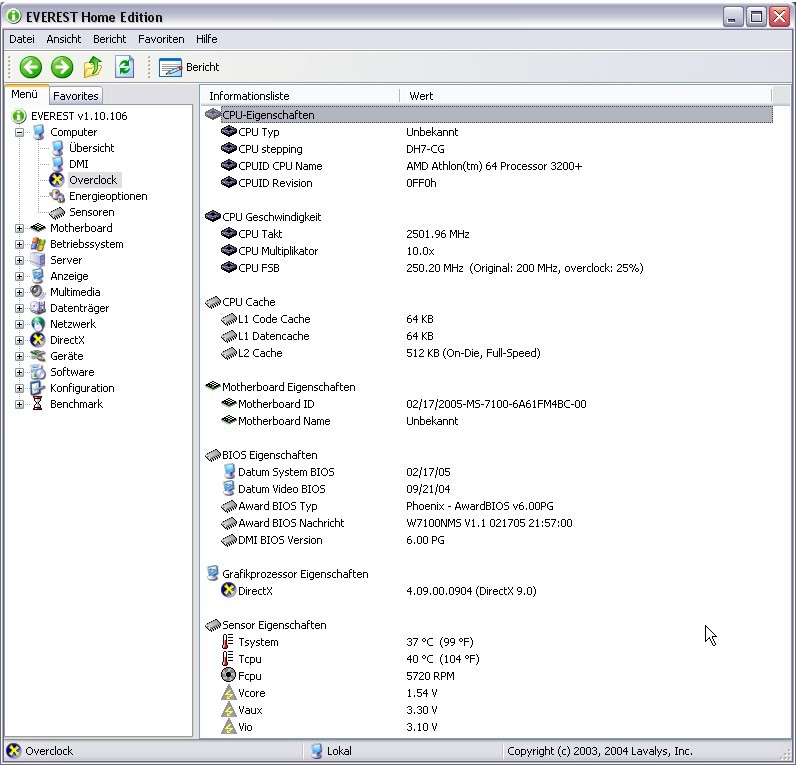
Task: Expand the Server tree node
Action: coord(19,260)
